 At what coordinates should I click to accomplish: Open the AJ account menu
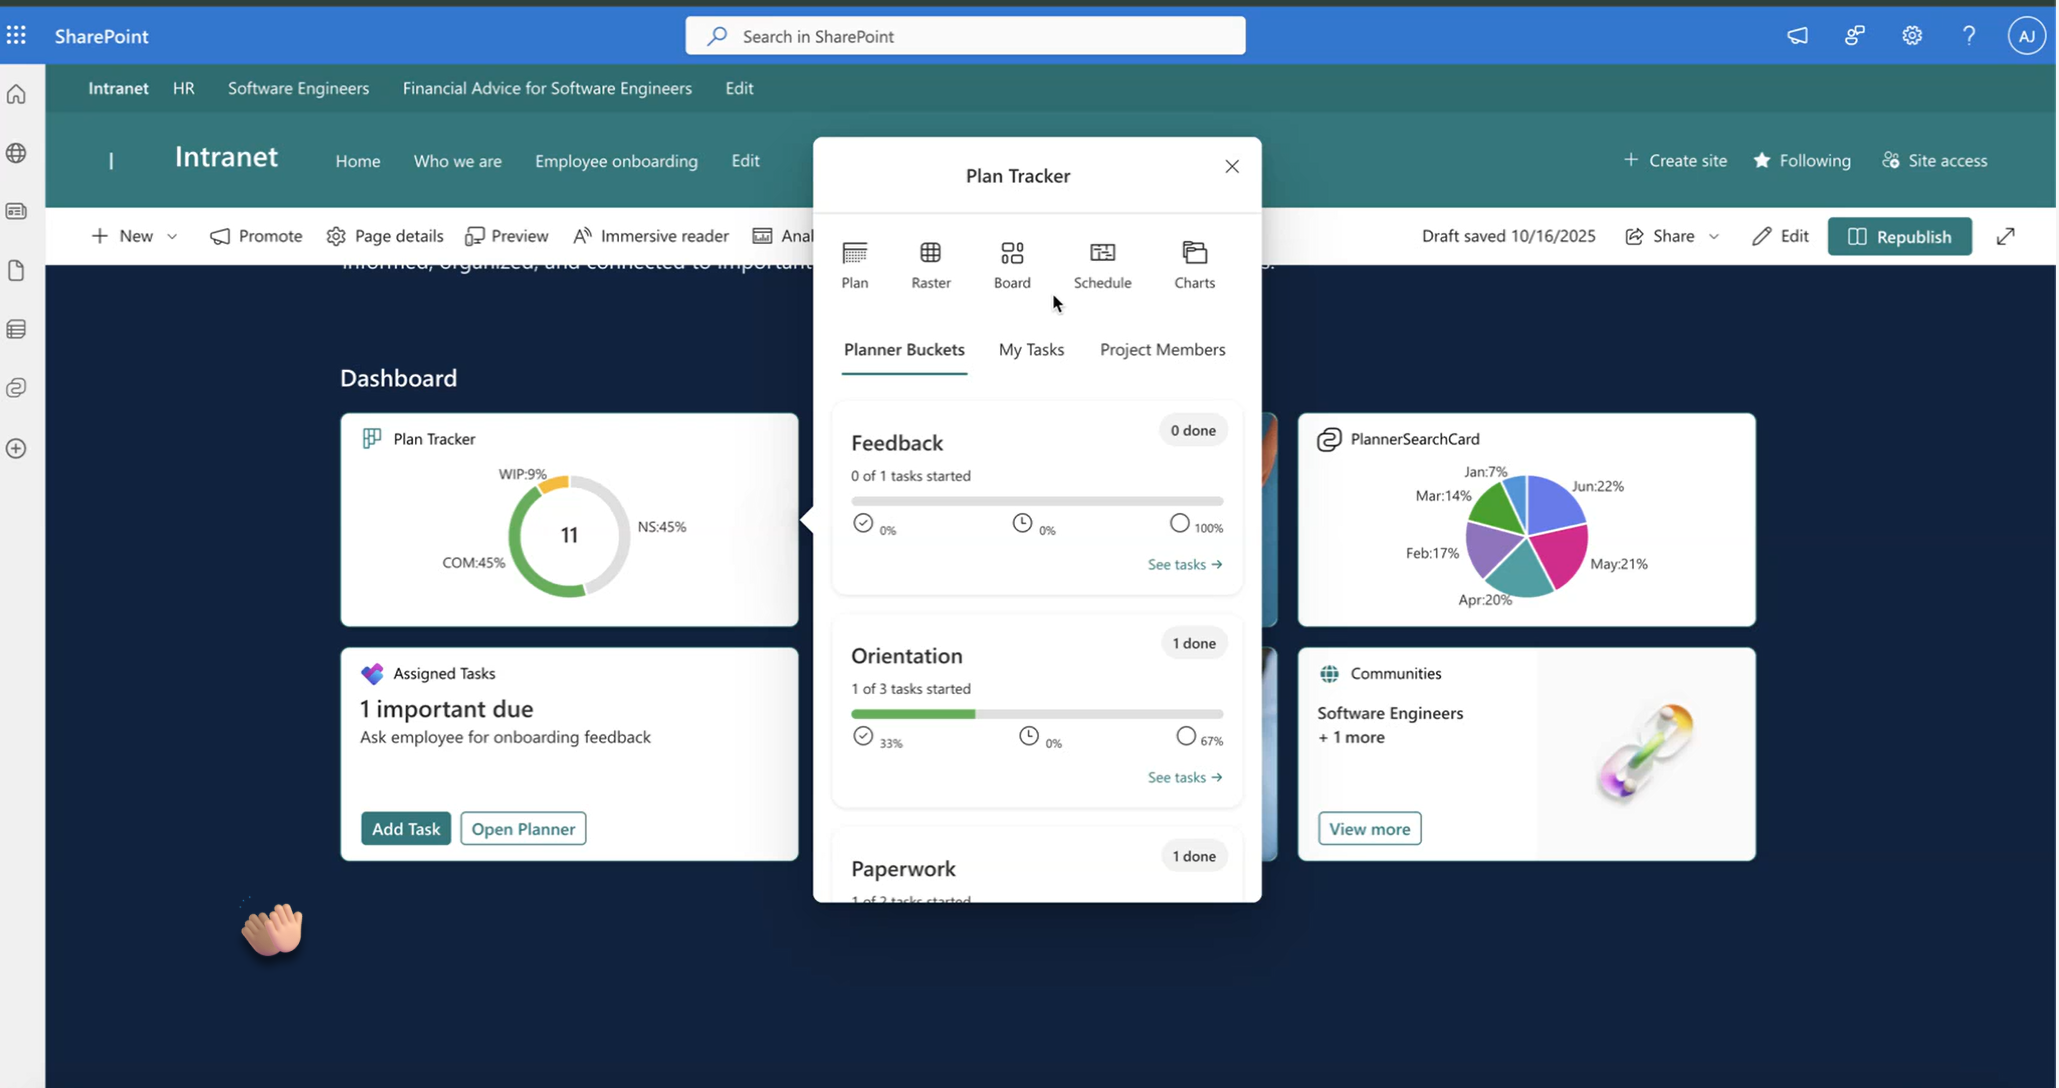pyautogui.click(x=2025, y=36)
